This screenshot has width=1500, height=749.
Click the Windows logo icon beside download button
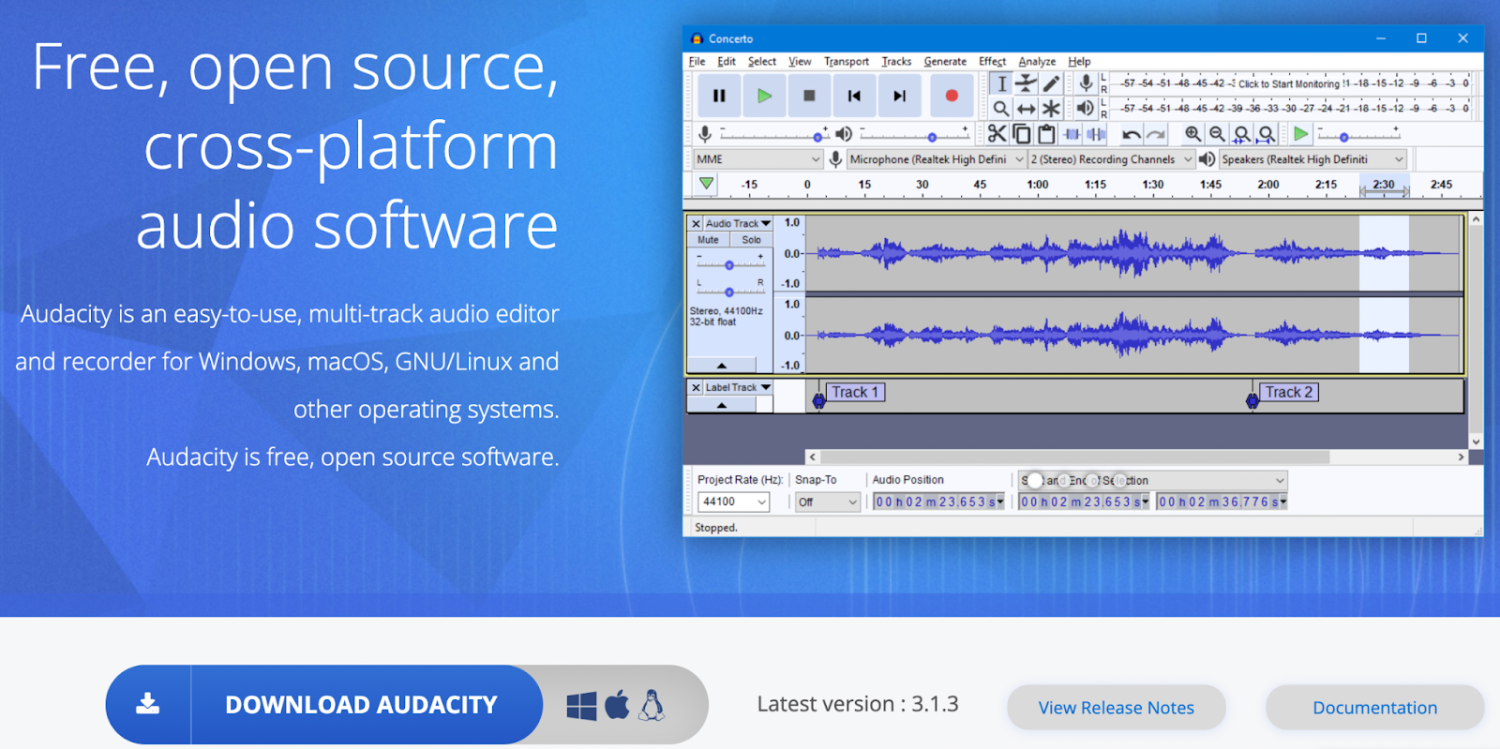point(582,706)
